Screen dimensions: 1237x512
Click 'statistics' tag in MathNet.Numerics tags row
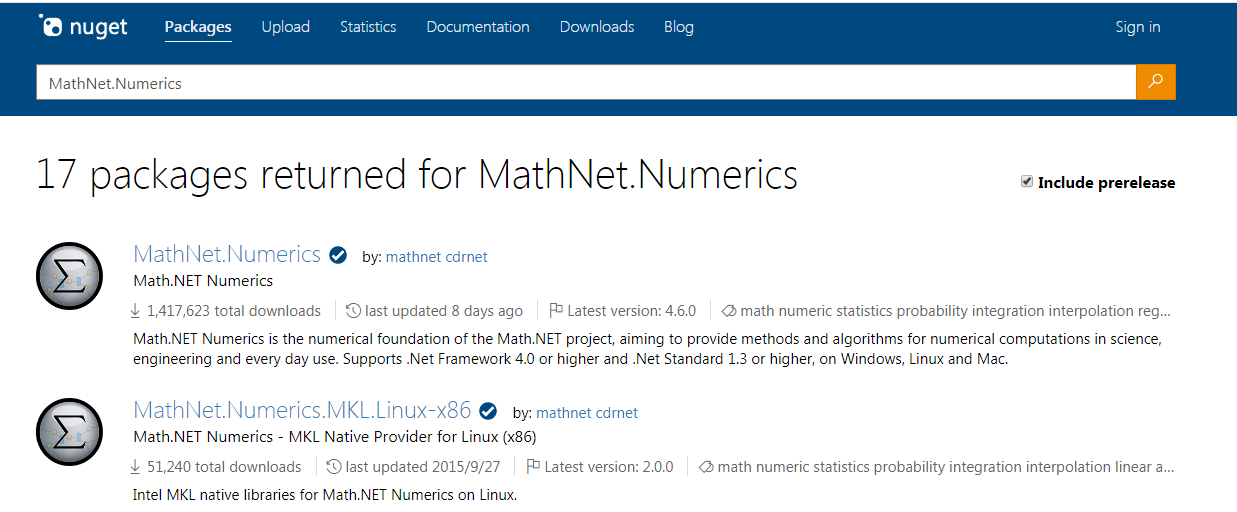[864, 311]
